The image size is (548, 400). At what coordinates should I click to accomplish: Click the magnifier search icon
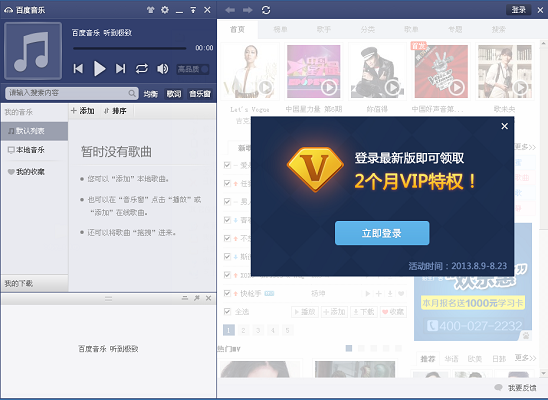tap(132, 93)
